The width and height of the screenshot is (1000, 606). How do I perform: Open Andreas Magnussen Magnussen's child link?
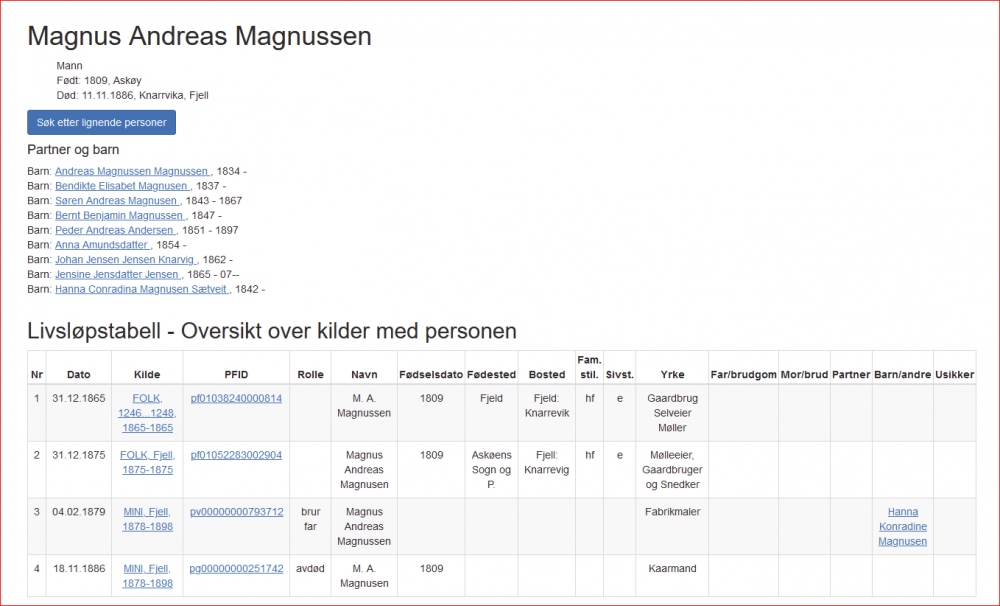click(x=132, y=171)
